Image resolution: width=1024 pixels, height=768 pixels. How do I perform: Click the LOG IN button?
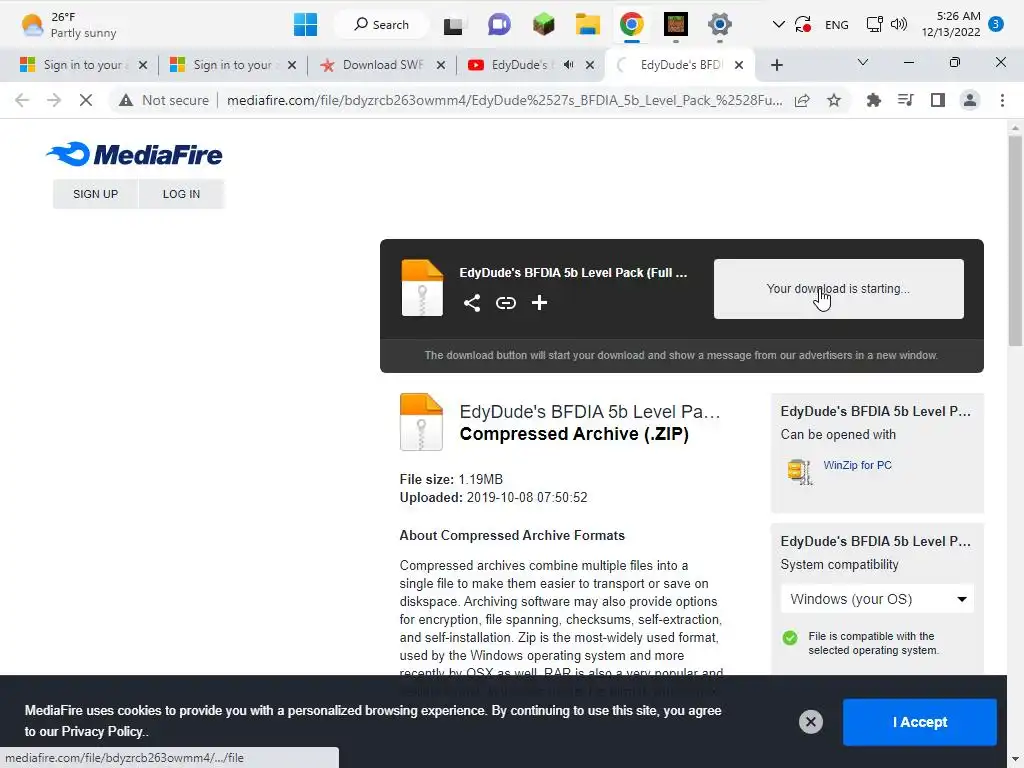click(182, 194)
